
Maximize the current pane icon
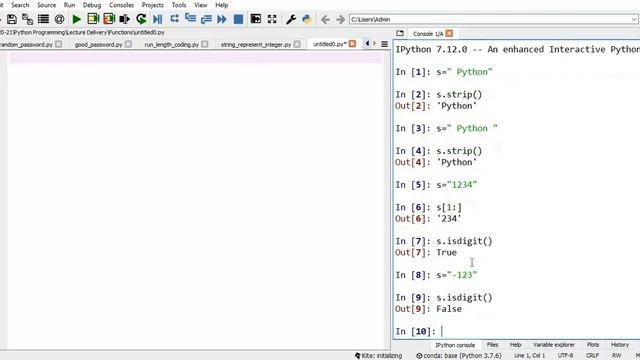(x=256, y=19)
